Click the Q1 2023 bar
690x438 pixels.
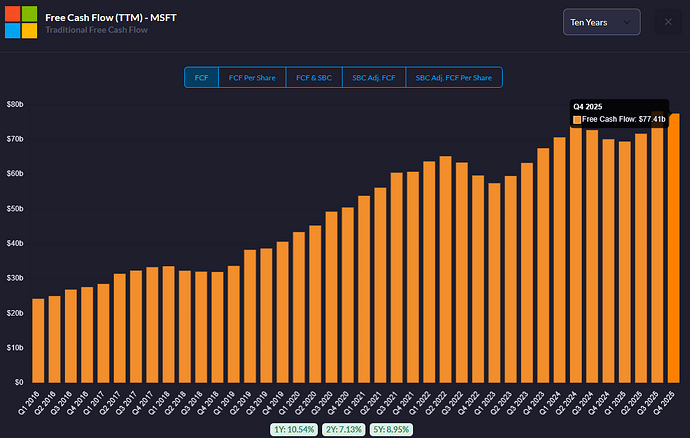click(494, 283)
